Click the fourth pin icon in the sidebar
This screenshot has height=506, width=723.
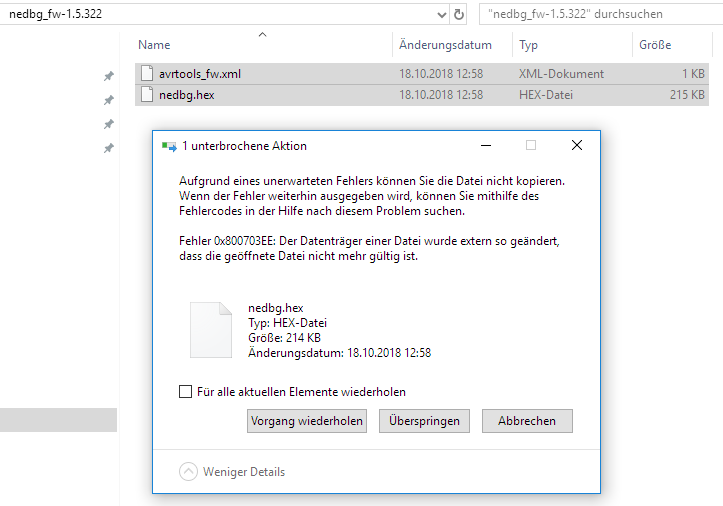(x=108, y=148)
